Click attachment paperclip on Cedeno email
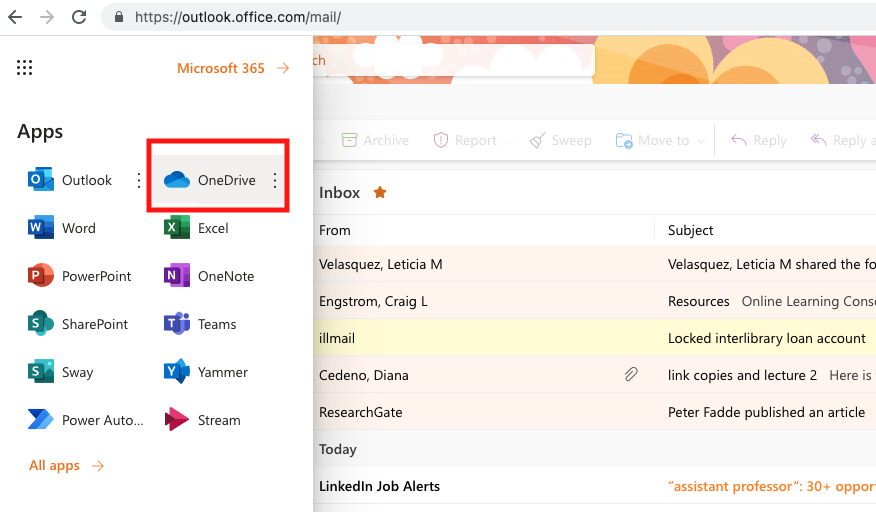The image size is (876, 512). (x=631, y=374)
